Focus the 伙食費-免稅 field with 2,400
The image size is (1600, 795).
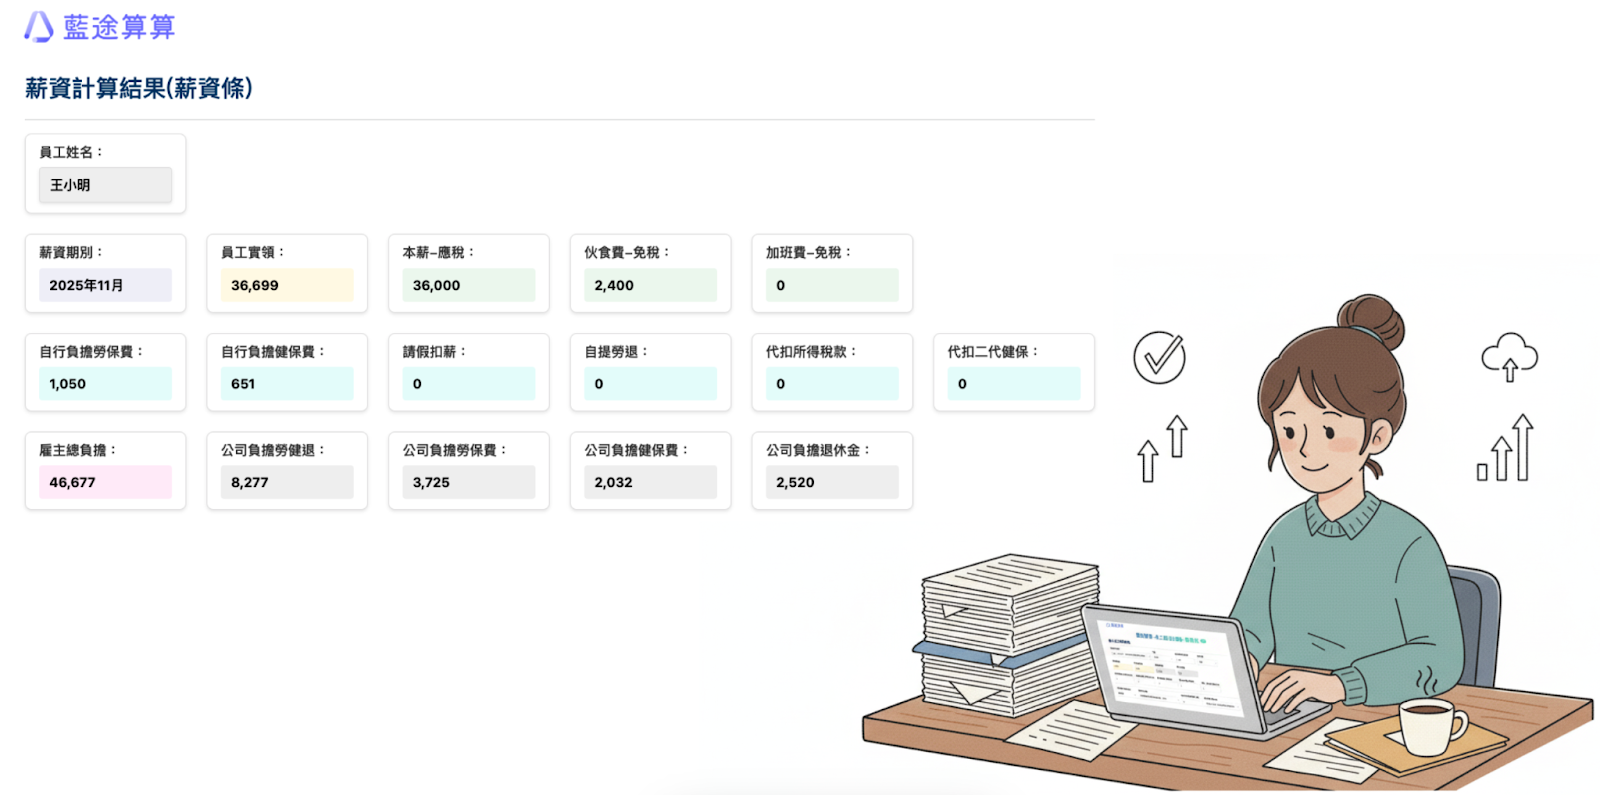tap(650, 285)
